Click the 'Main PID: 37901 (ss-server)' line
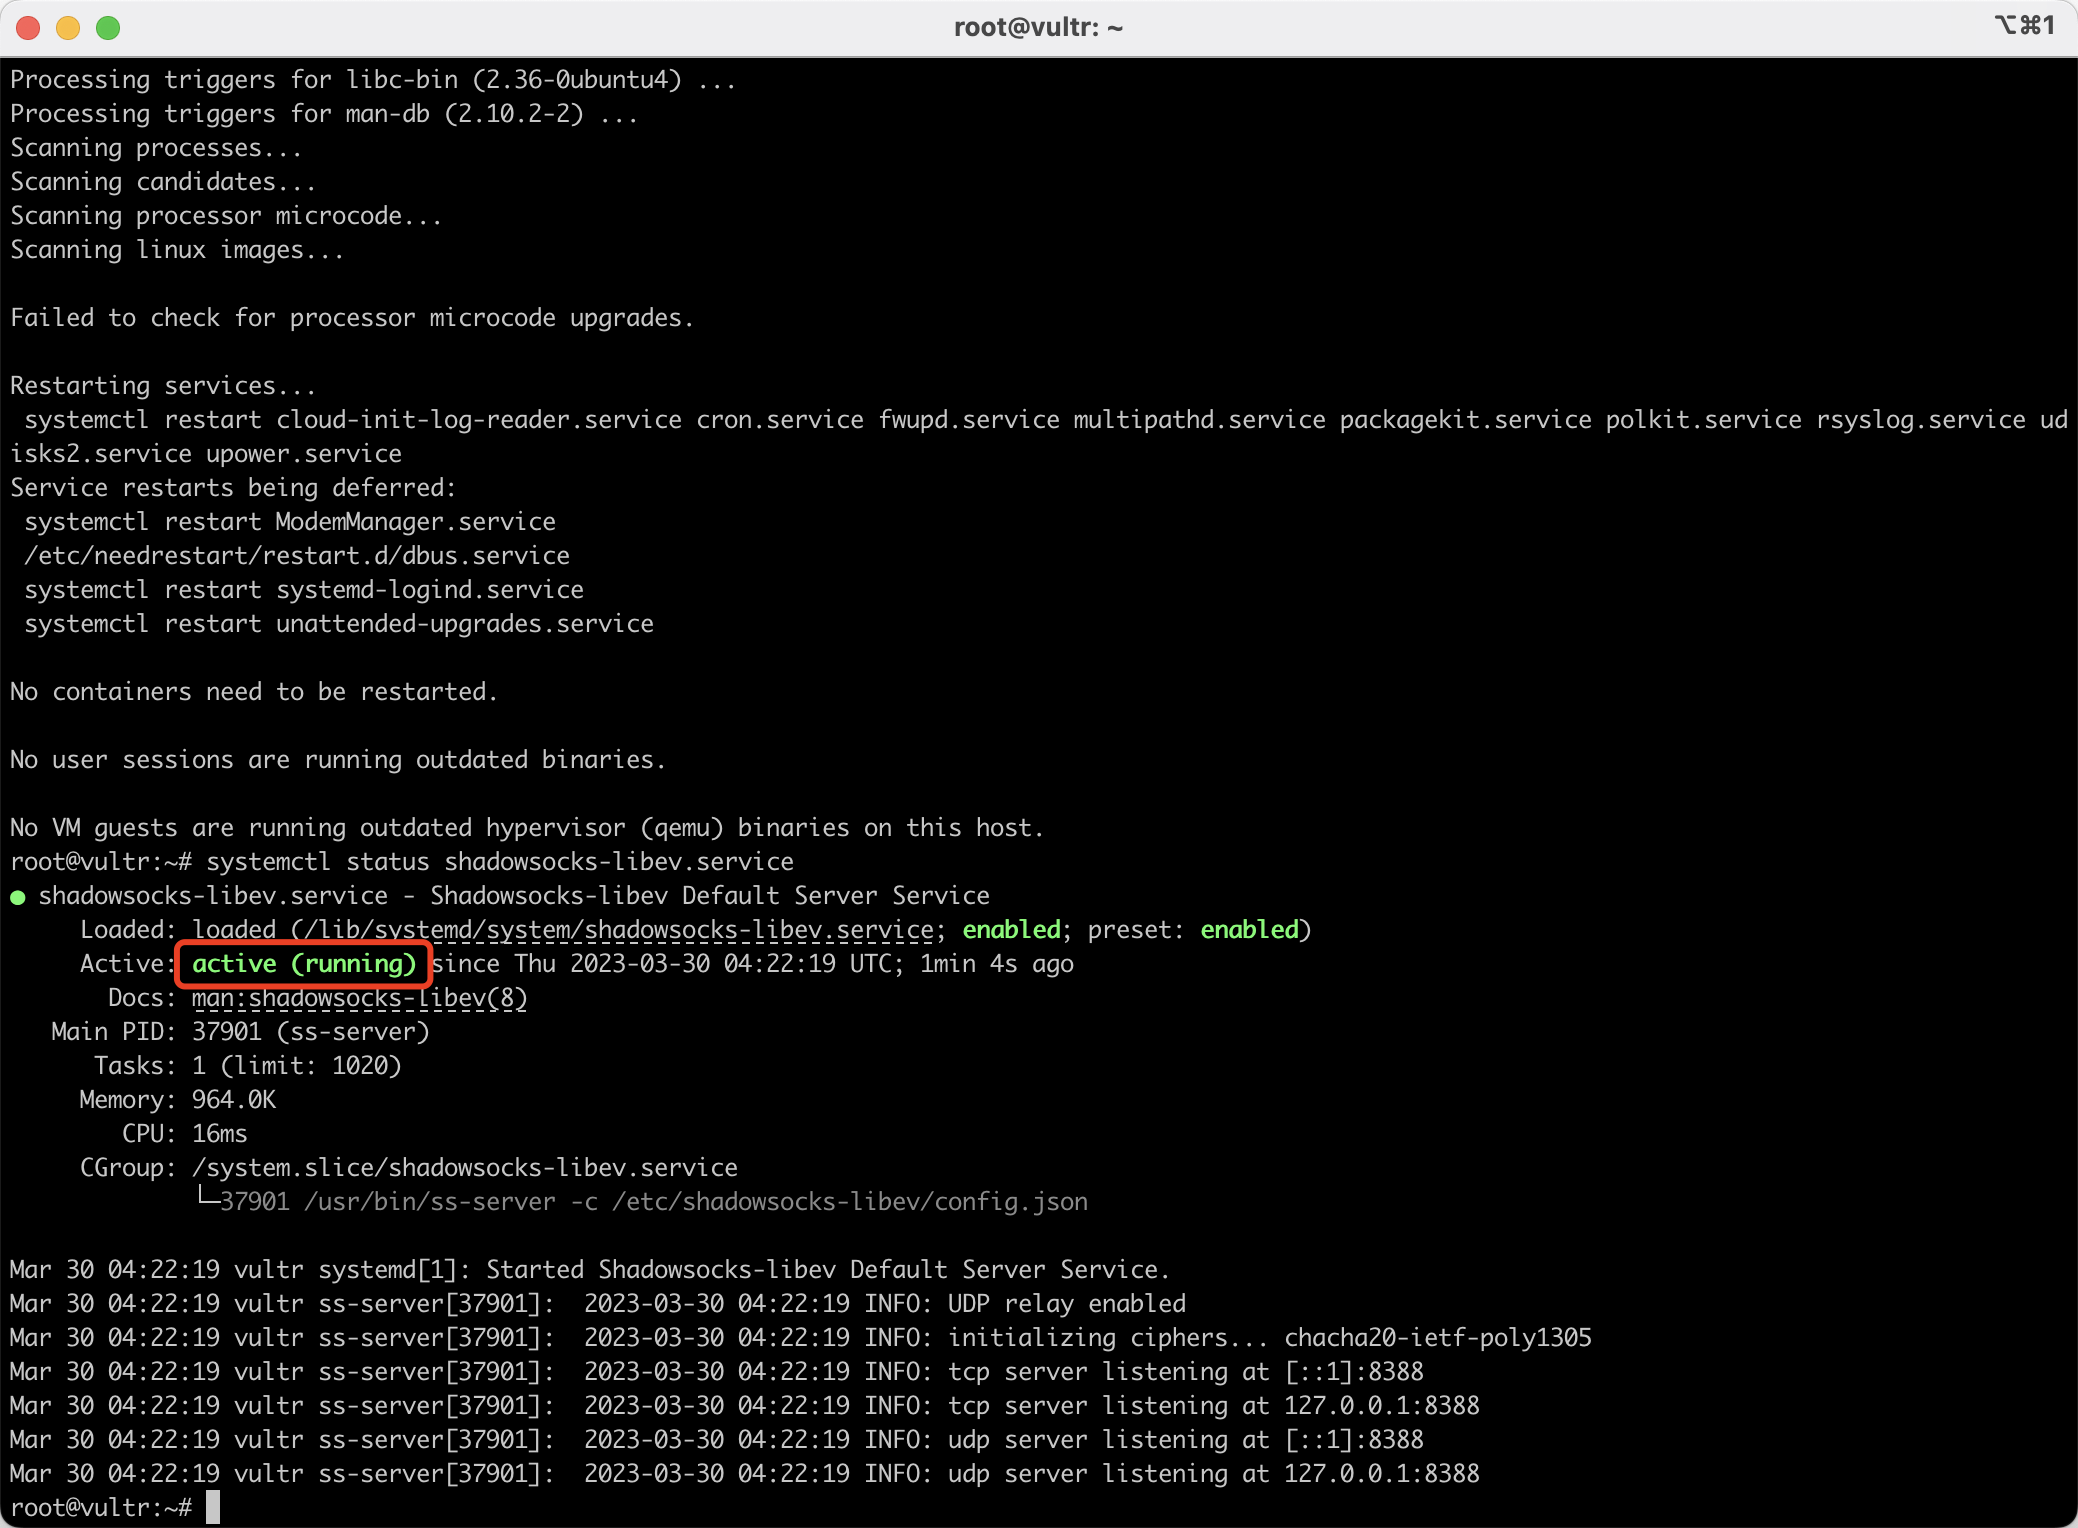Viewport: 2078px width, 1528px height. pos(240,1032)
